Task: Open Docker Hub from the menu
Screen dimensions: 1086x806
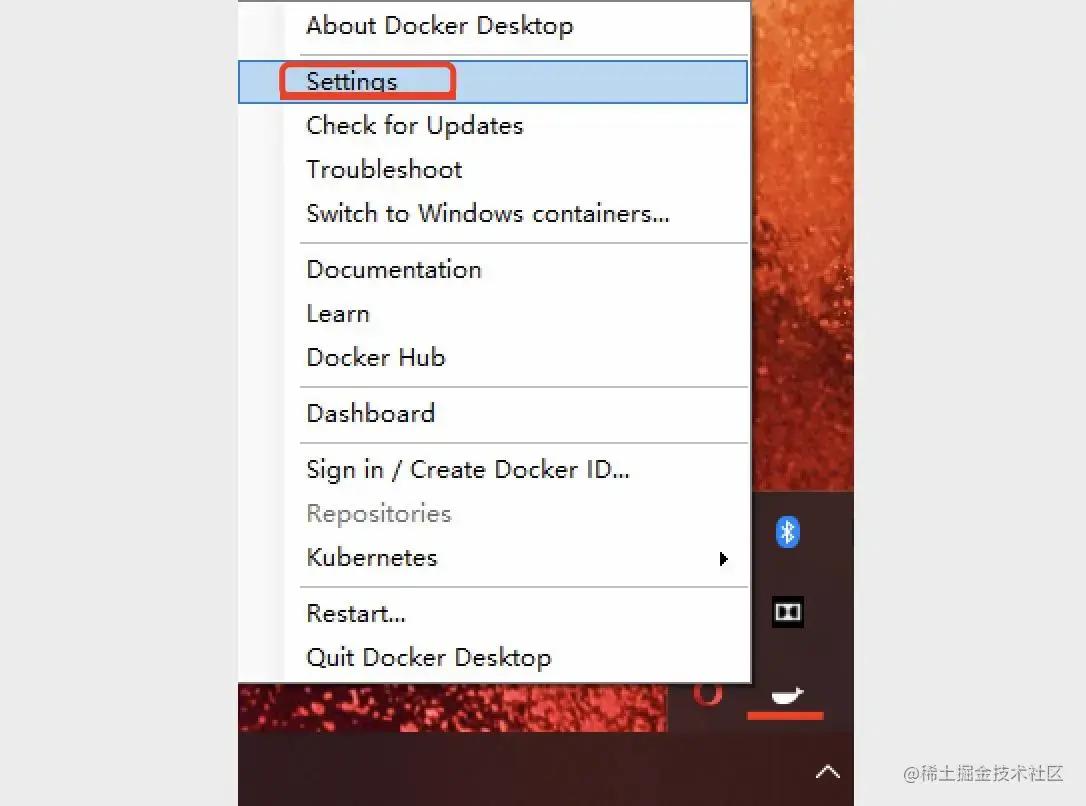Action: pos(492,357)
